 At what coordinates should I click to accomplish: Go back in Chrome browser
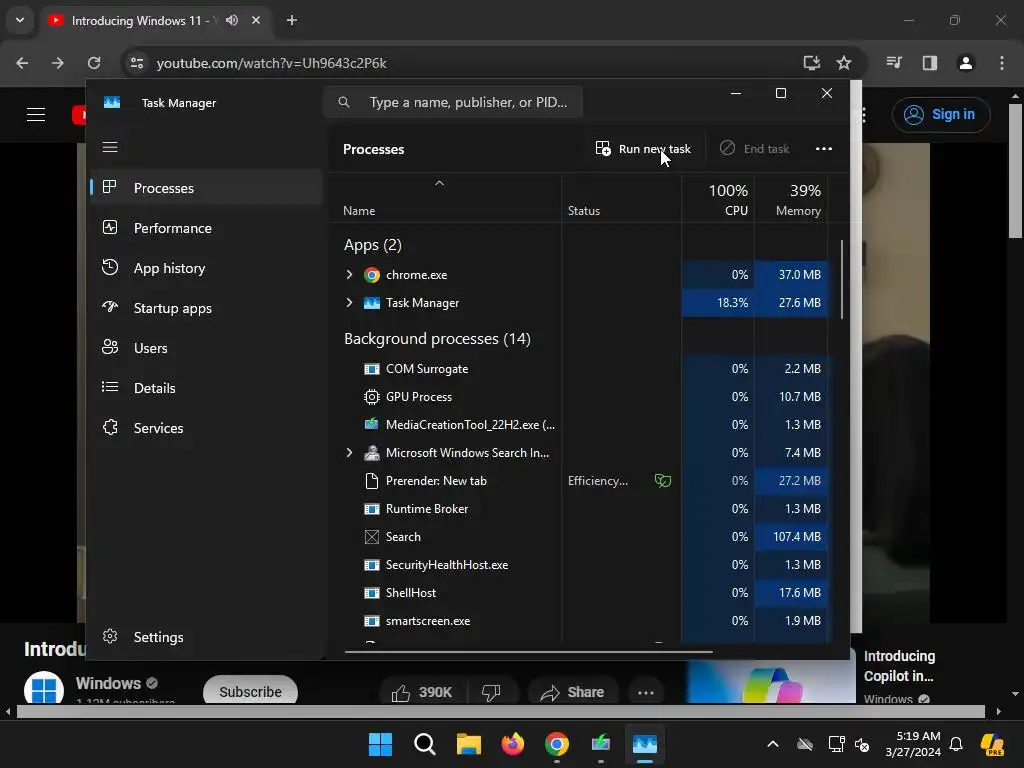tap(22, 63)
